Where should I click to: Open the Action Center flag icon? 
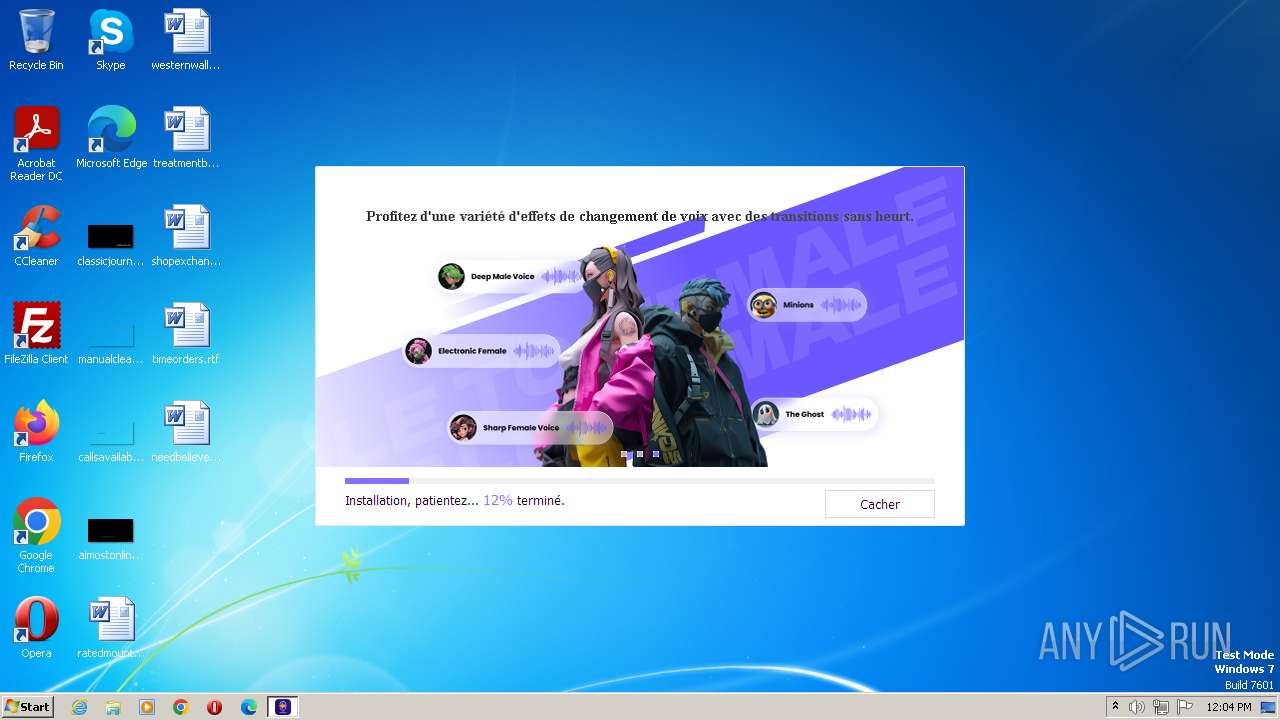[x=1184, y=707]
